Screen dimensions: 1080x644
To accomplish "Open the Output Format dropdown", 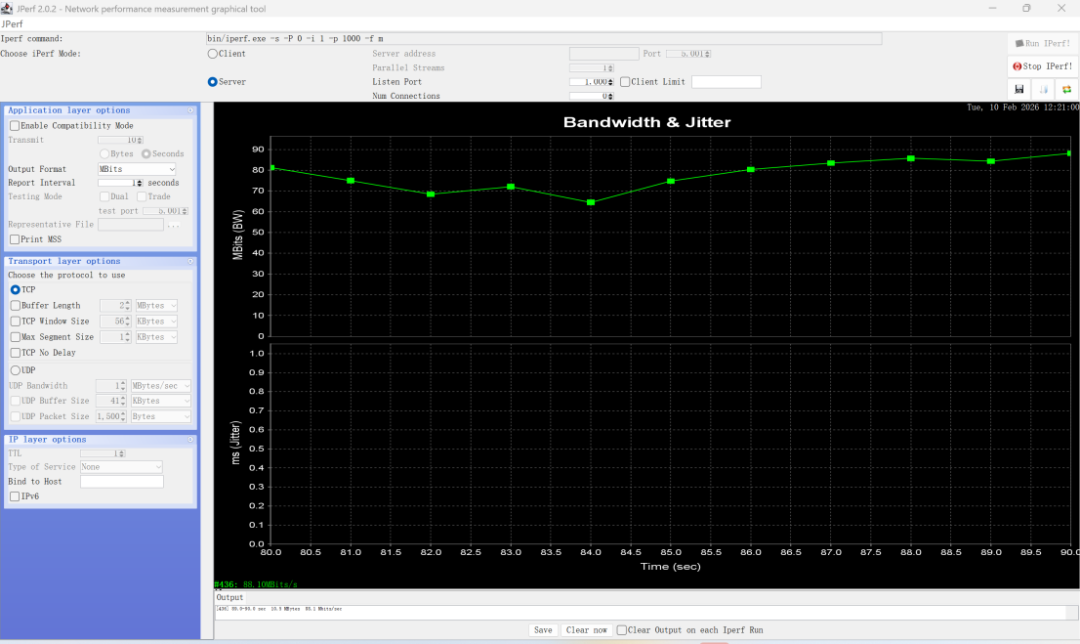I will tap(136, 170).
